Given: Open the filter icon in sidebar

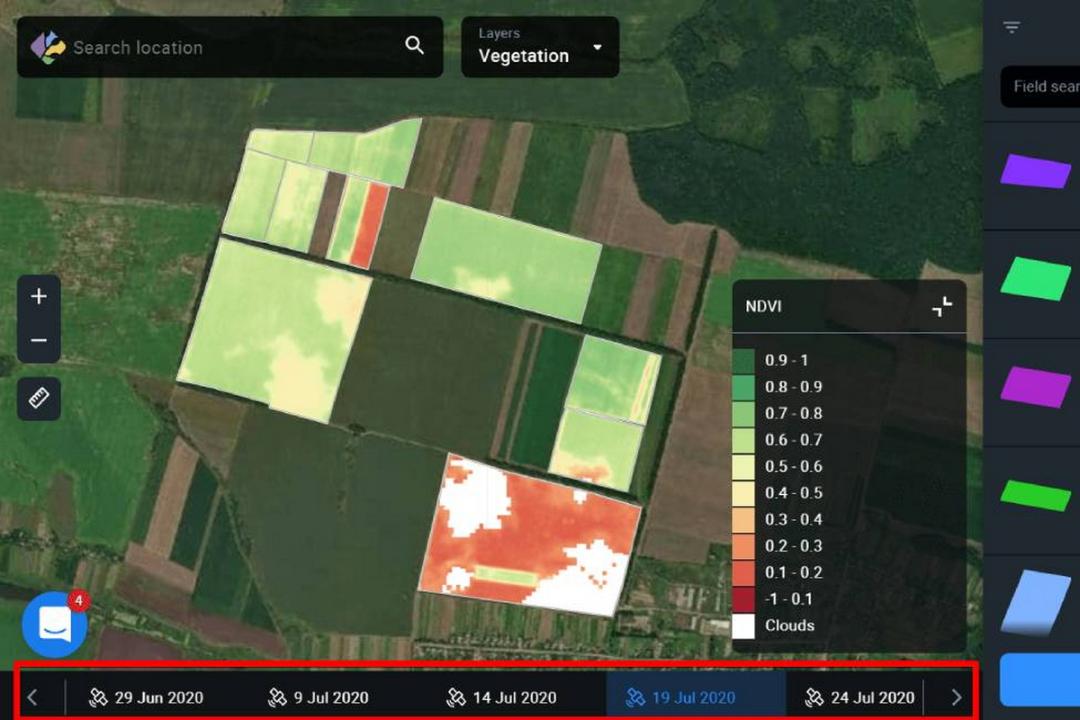Looking at the screenshot, I should 1011,28.
